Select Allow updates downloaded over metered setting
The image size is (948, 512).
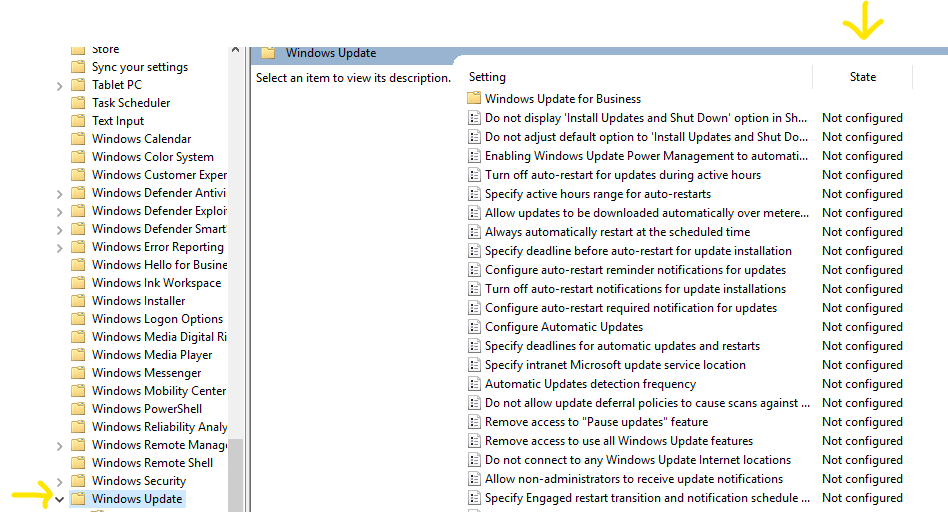[x=646, y=213]
